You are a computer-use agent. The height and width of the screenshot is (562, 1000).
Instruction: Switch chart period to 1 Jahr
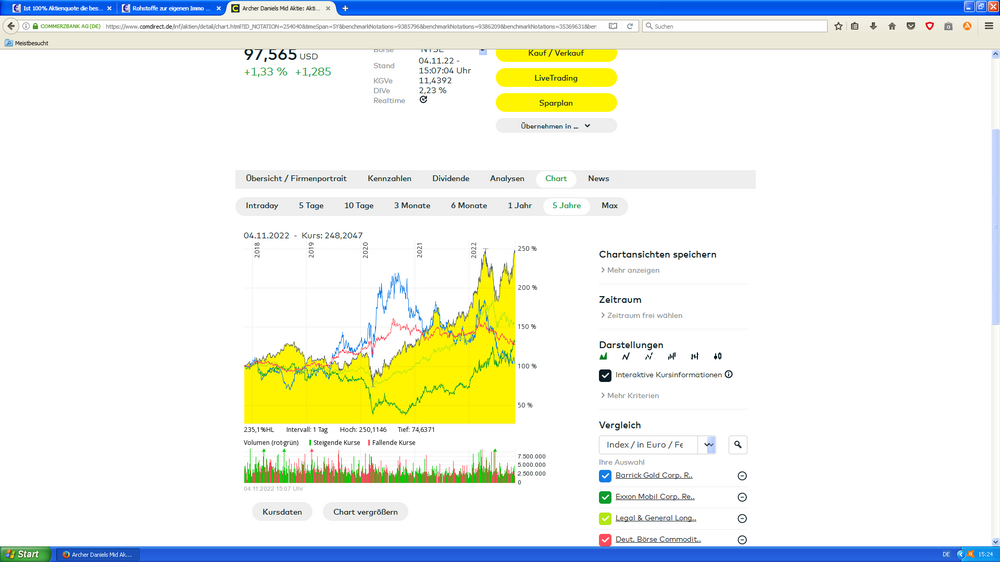tap(520, 205)
